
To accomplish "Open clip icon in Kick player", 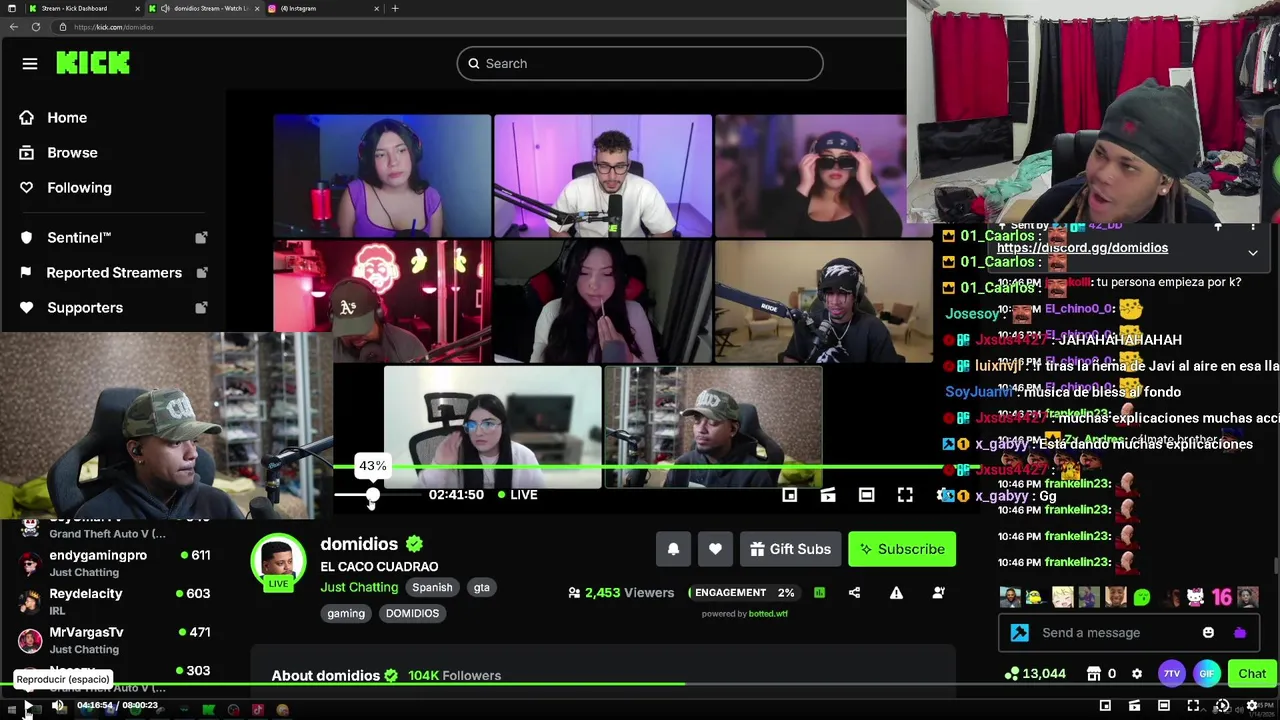I will 828,495.
